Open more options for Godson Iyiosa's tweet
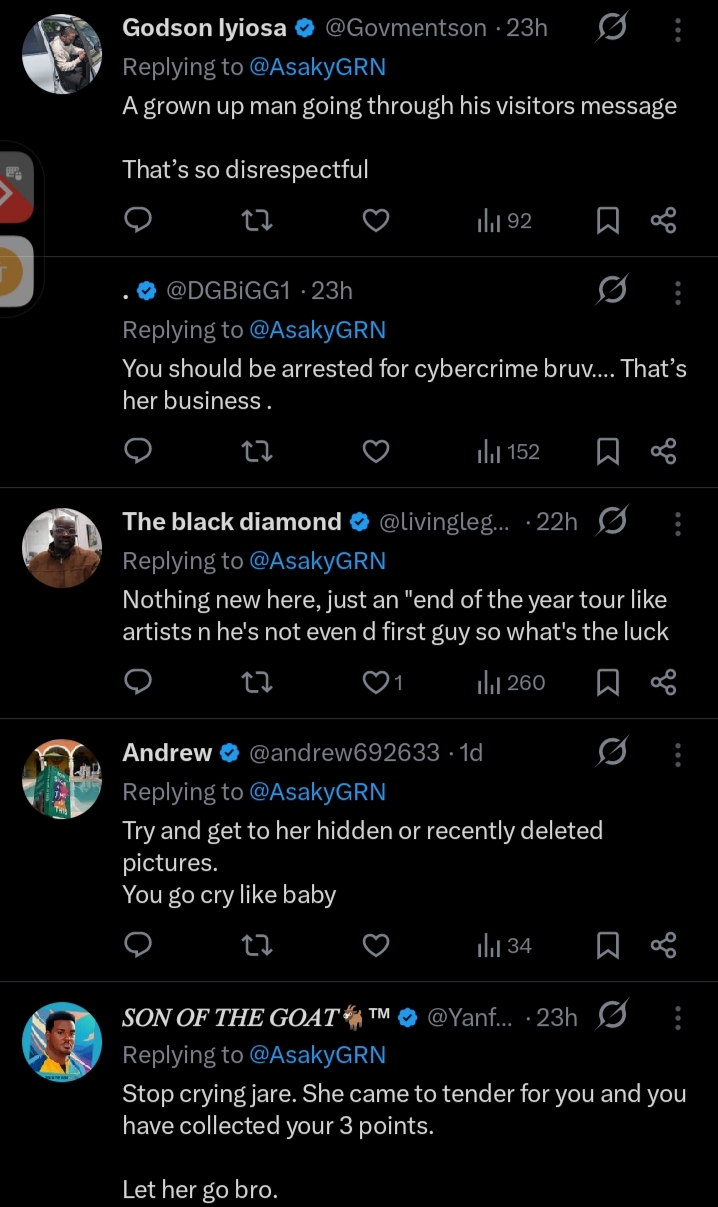This screenshot has height=1207, width=718. pos(678,30)
